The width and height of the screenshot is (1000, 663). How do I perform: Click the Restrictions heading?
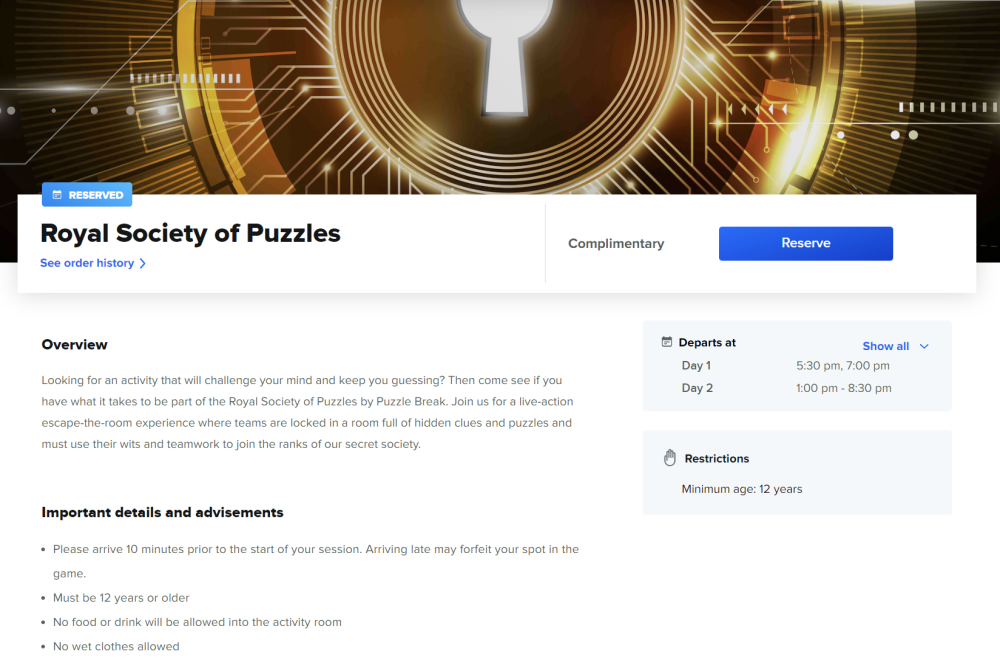tap(717, 458)
